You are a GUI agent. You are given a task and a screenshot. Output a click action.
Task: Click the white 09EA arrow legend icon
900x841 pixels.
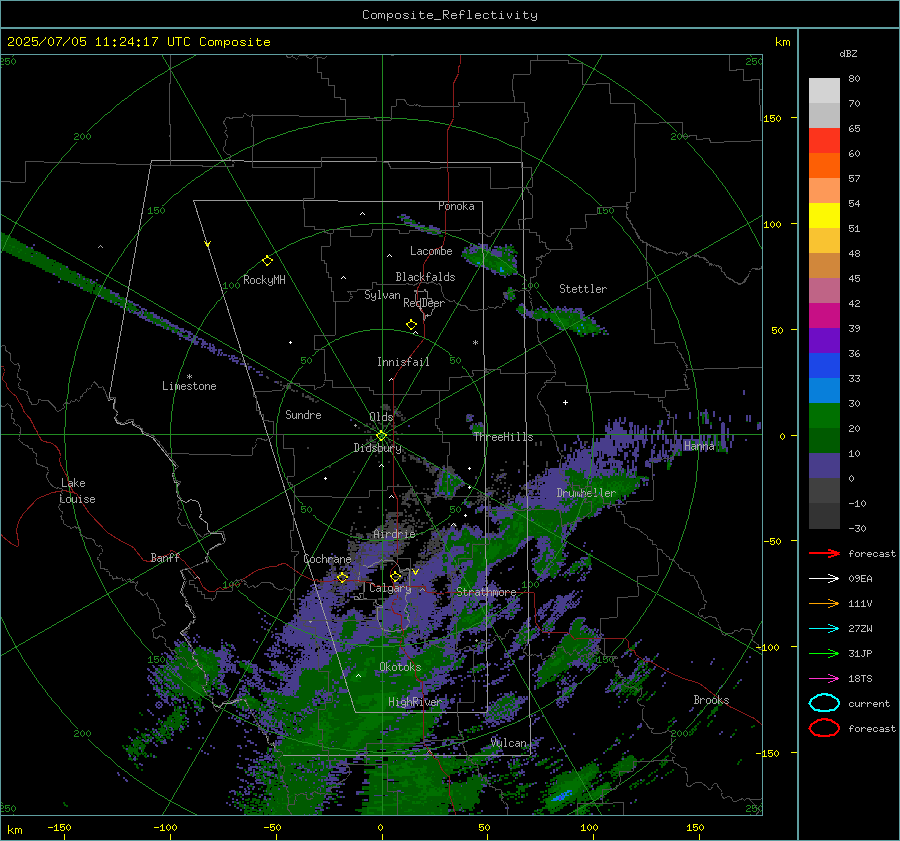coord(824,579)
